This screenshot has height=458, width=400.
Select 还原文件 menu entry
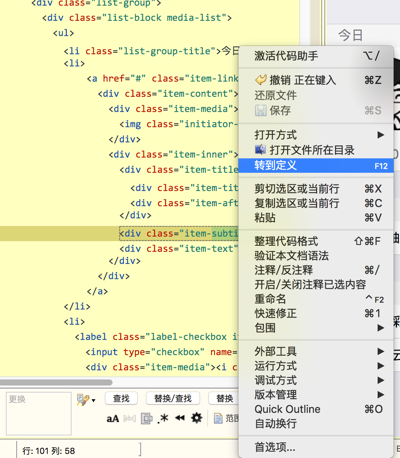(316, 95)
